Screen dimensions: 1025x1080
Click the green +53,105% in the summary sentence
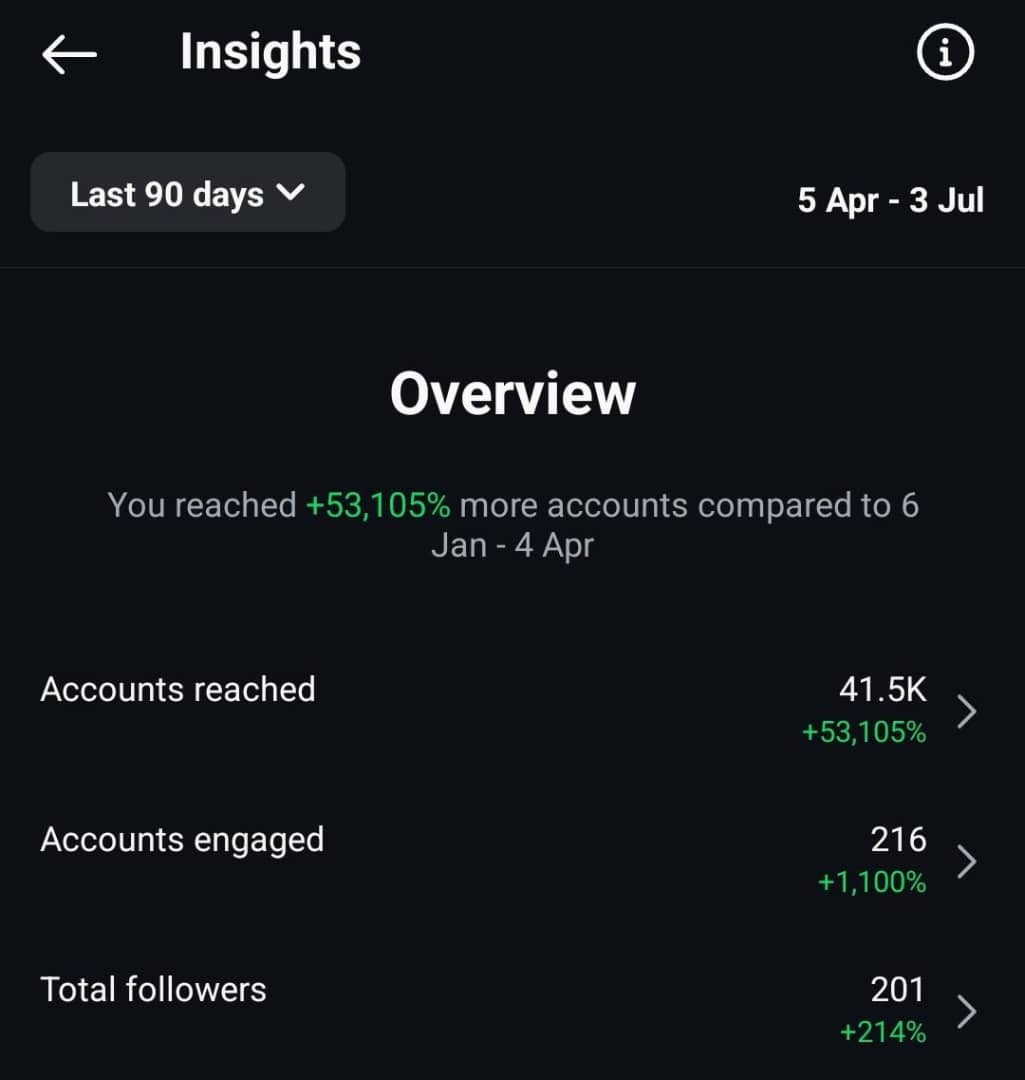click(x=377, y=506)
